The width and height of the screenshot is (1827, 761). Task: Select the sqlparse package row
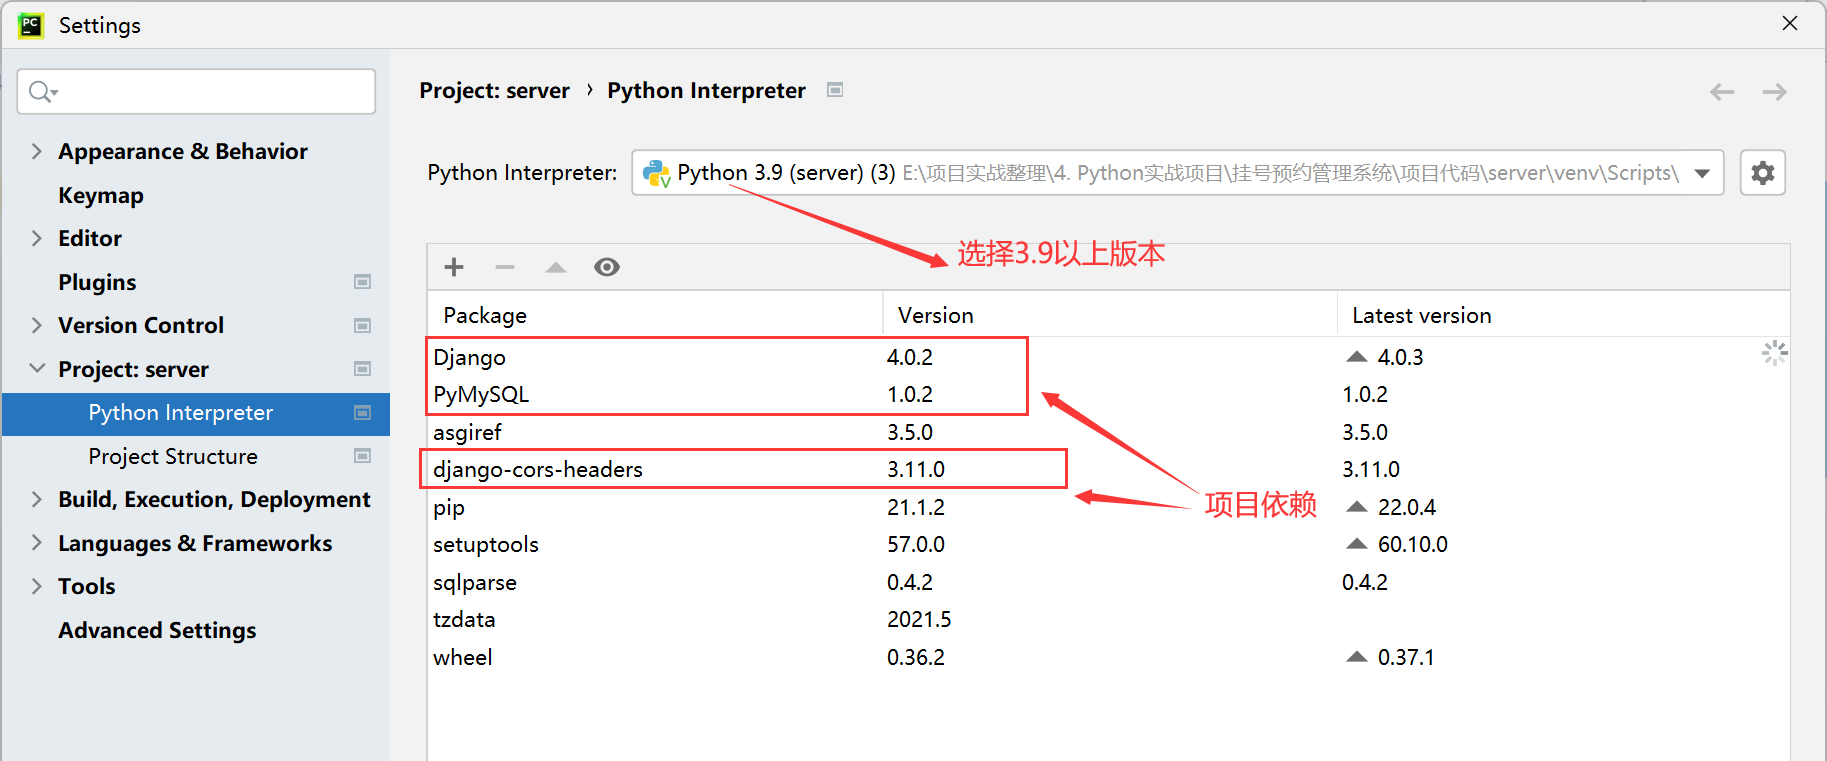pos(1108,582)
